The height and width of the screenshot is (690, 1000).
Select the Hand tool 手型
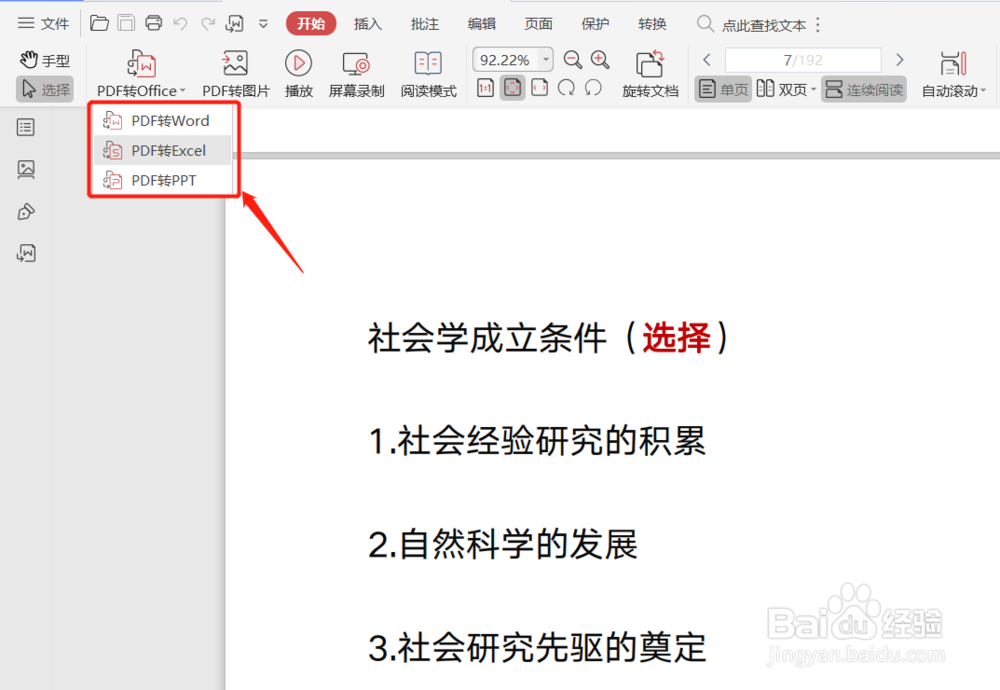[x=45, y=59]
